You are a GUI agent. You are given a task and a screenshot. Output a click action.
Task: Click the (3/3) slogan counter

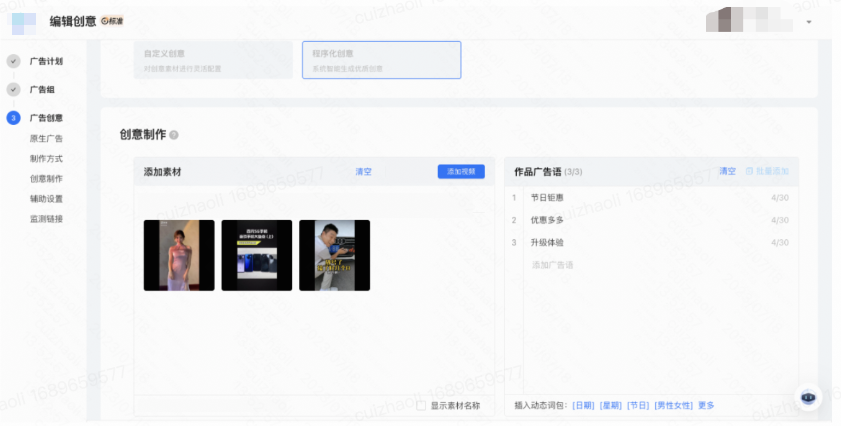click(x=573, y=172)
